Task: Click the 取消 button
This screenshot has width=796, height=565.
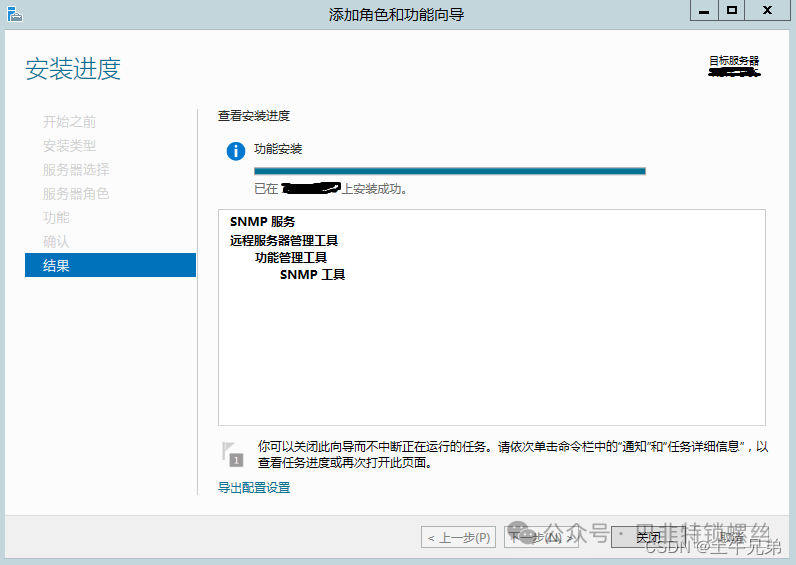Action: [731, 537]
